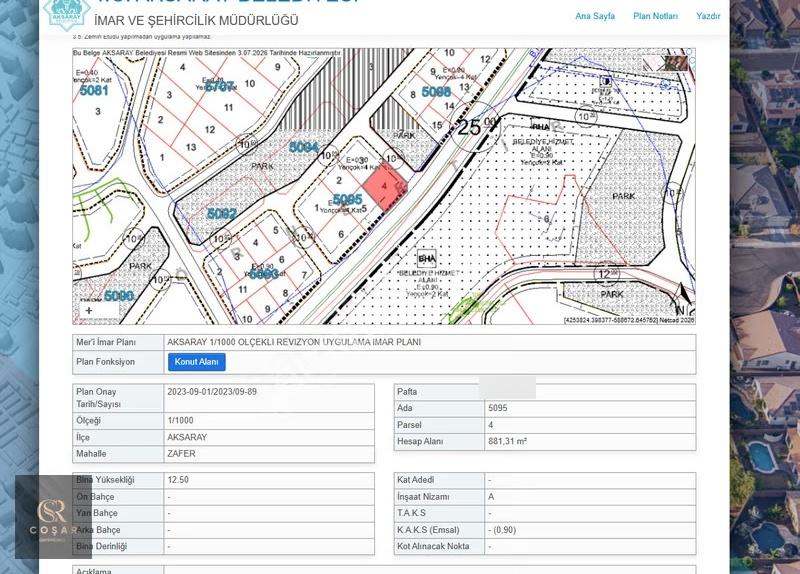Click the document preparation date notice
The width and height of the screenshot is (800, 574).
pyautogui.click(x=207, y=53)
